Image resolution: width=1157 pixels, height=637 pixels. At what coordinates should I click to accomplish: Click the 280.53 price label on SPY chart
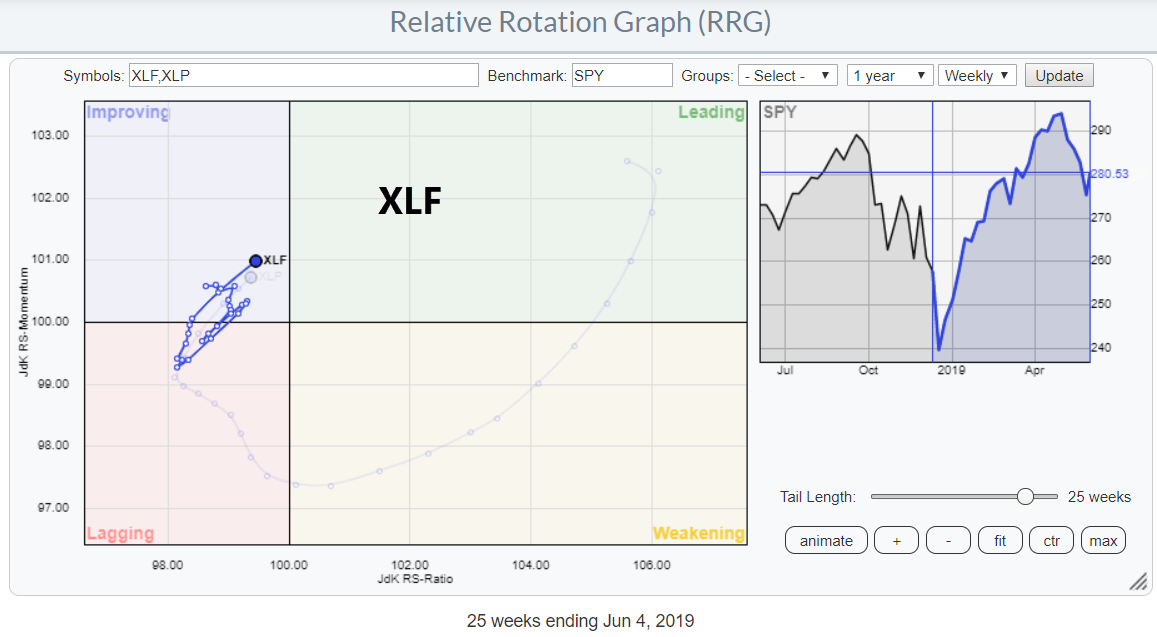click(1111, 174)
